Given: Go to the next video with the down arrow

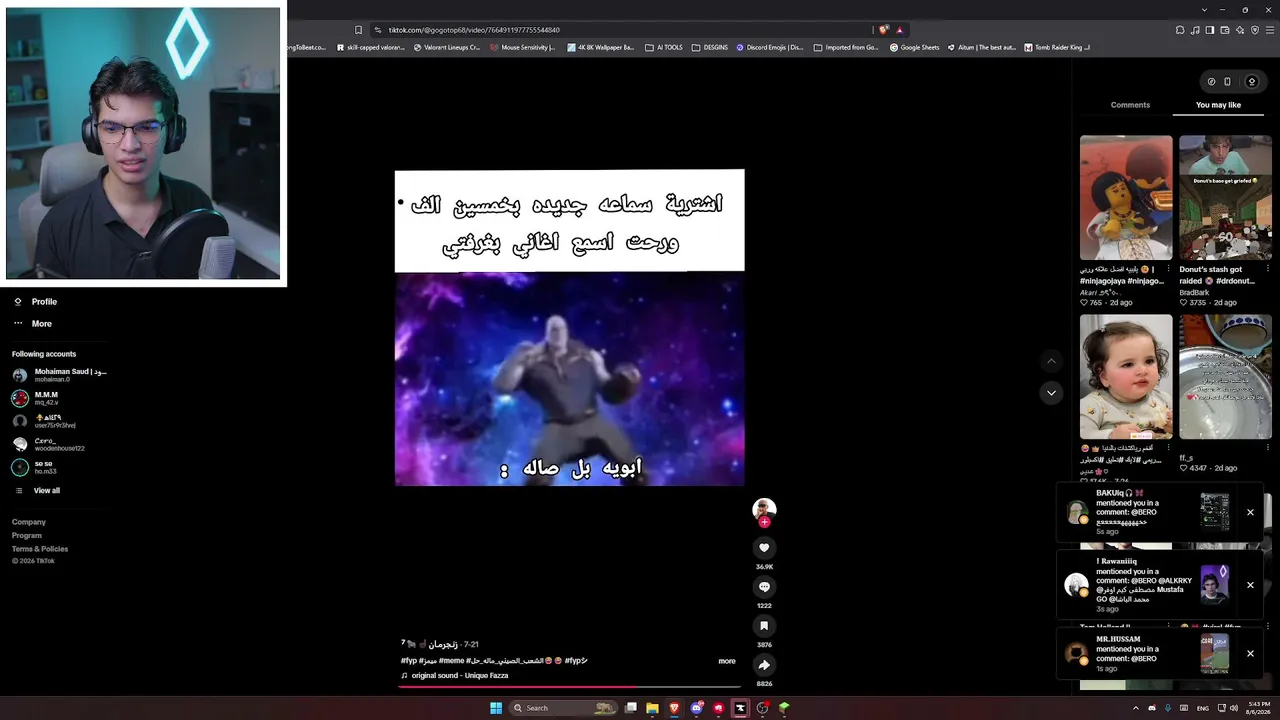Looking at the screenshot, I should pos(1050,393).
